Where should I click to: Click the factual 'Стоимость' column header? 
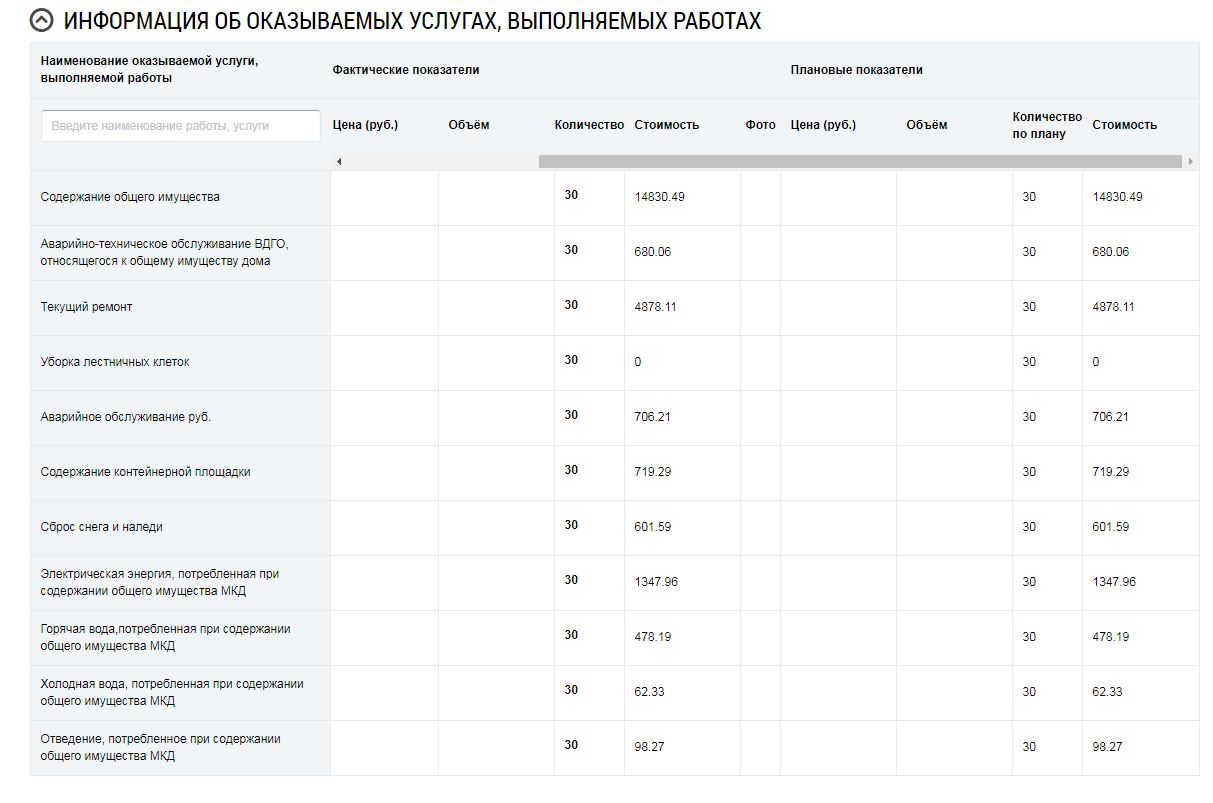click(667, 125)
